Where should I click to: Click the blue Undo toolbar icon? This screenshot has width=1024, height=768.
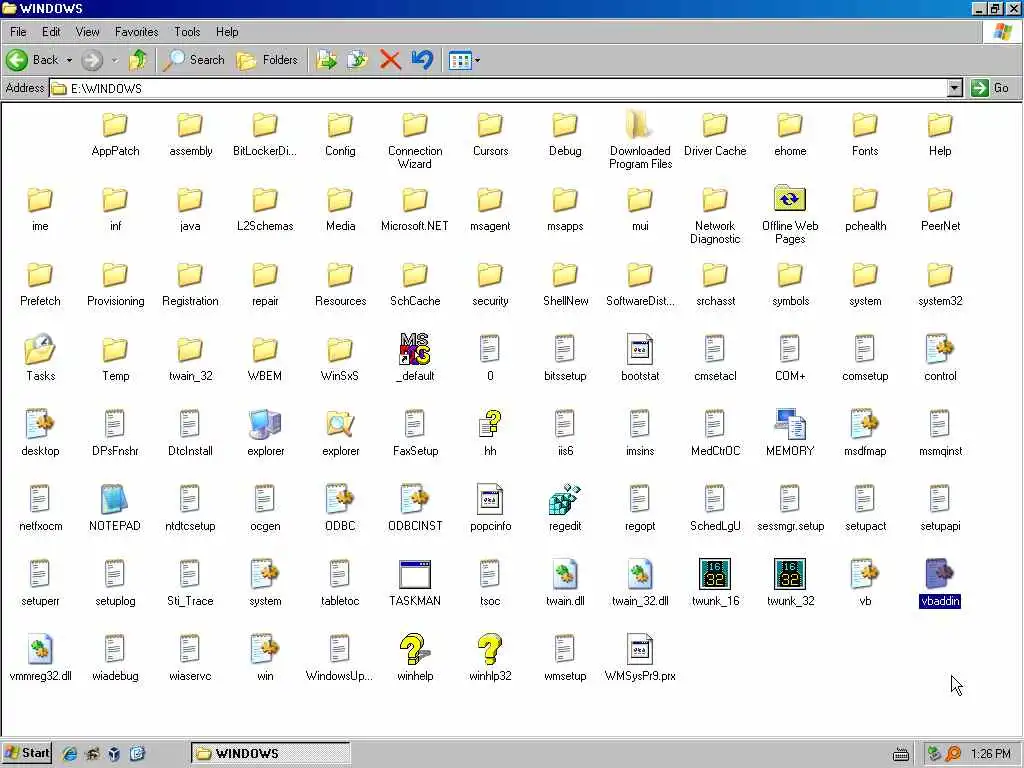(x=423, y=60)
